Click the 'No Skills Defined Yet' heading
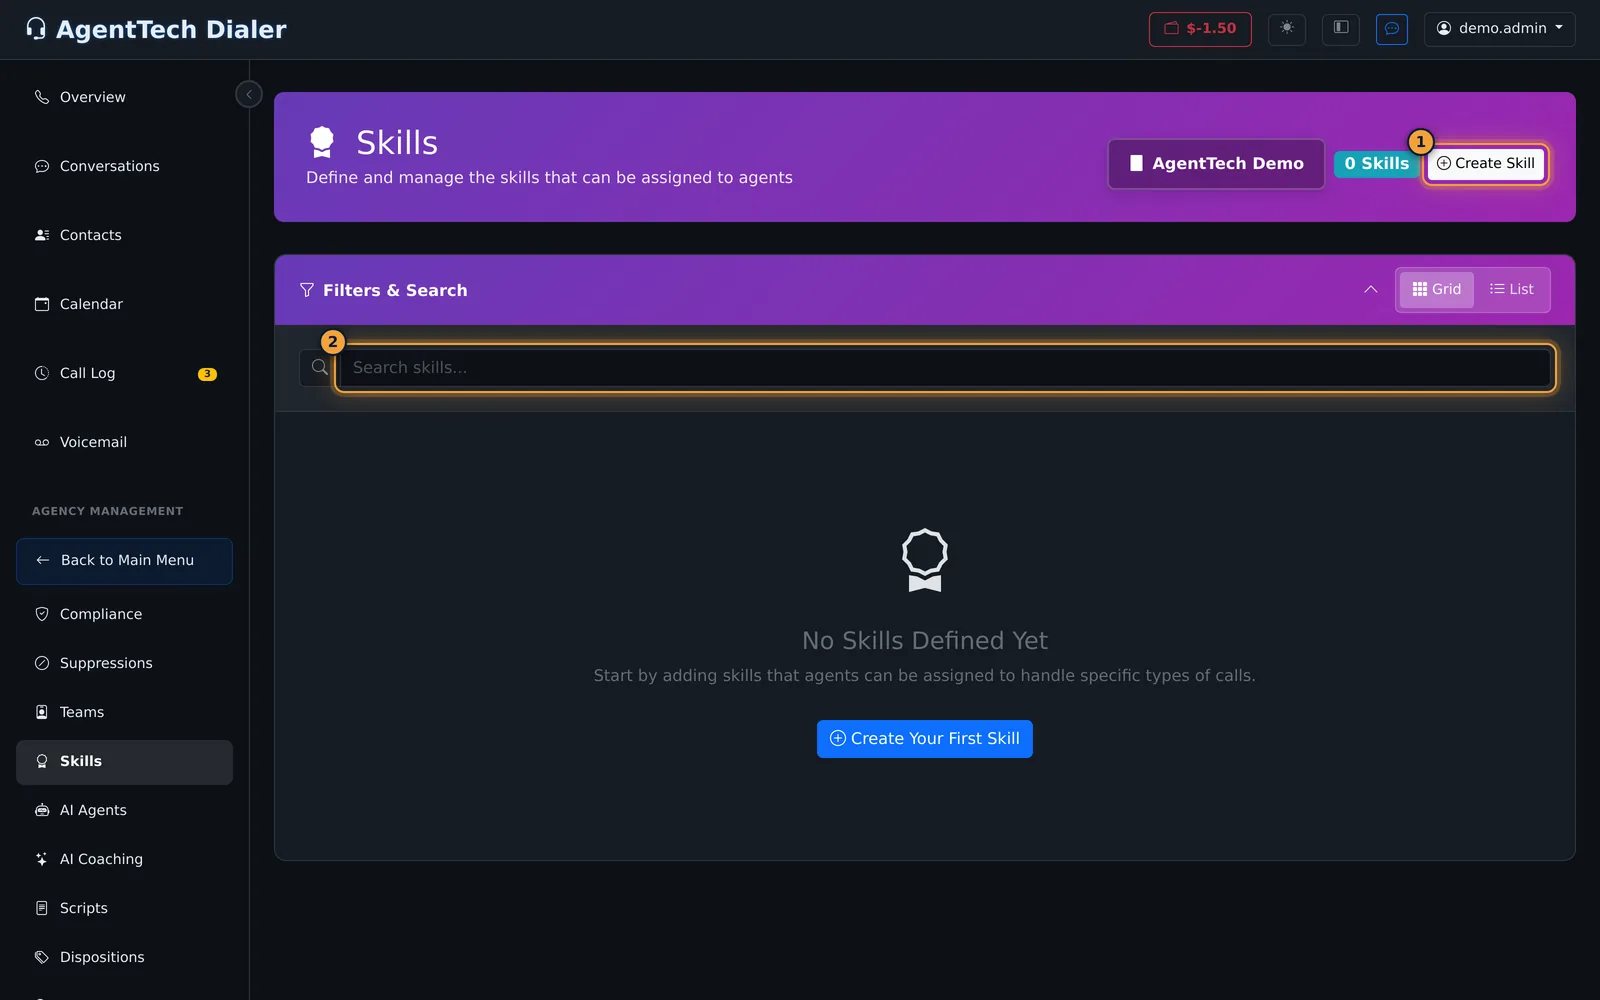Screen dimensions: 1600x1000 925,640
